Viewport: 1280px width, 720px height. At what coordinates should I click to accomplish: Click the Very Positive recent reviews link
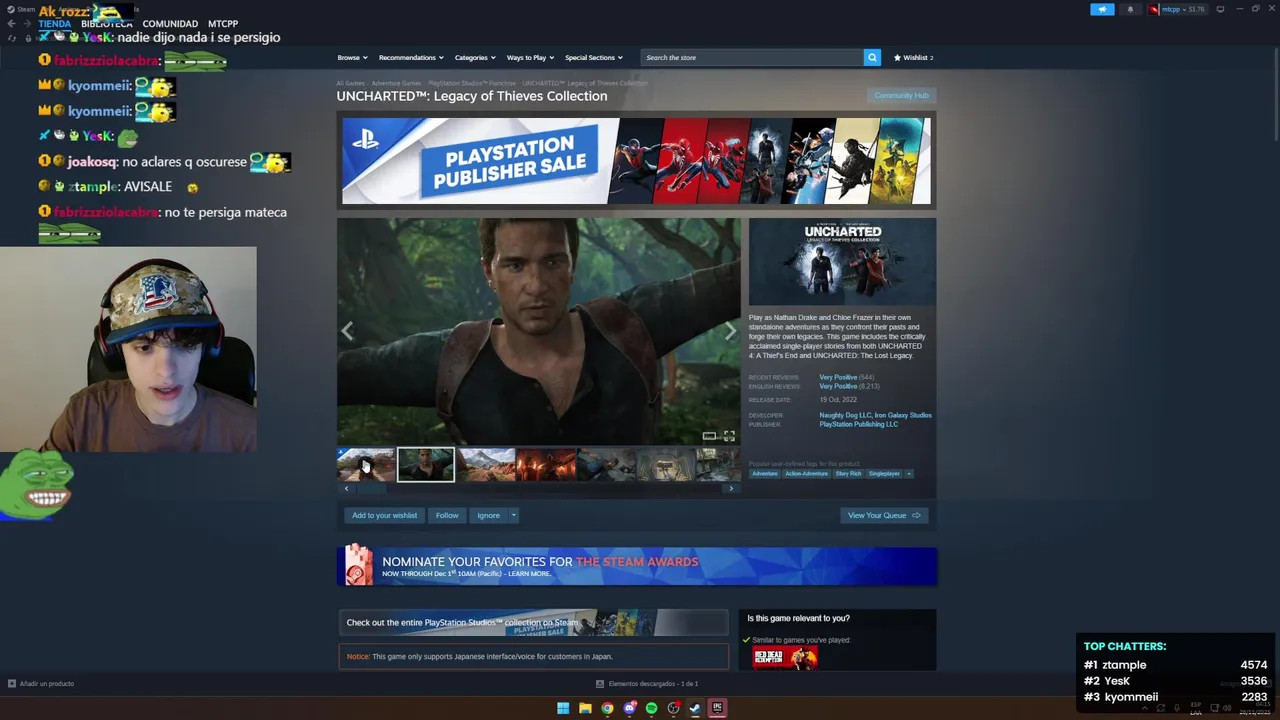pyautogui.click(x=838, y=377)
